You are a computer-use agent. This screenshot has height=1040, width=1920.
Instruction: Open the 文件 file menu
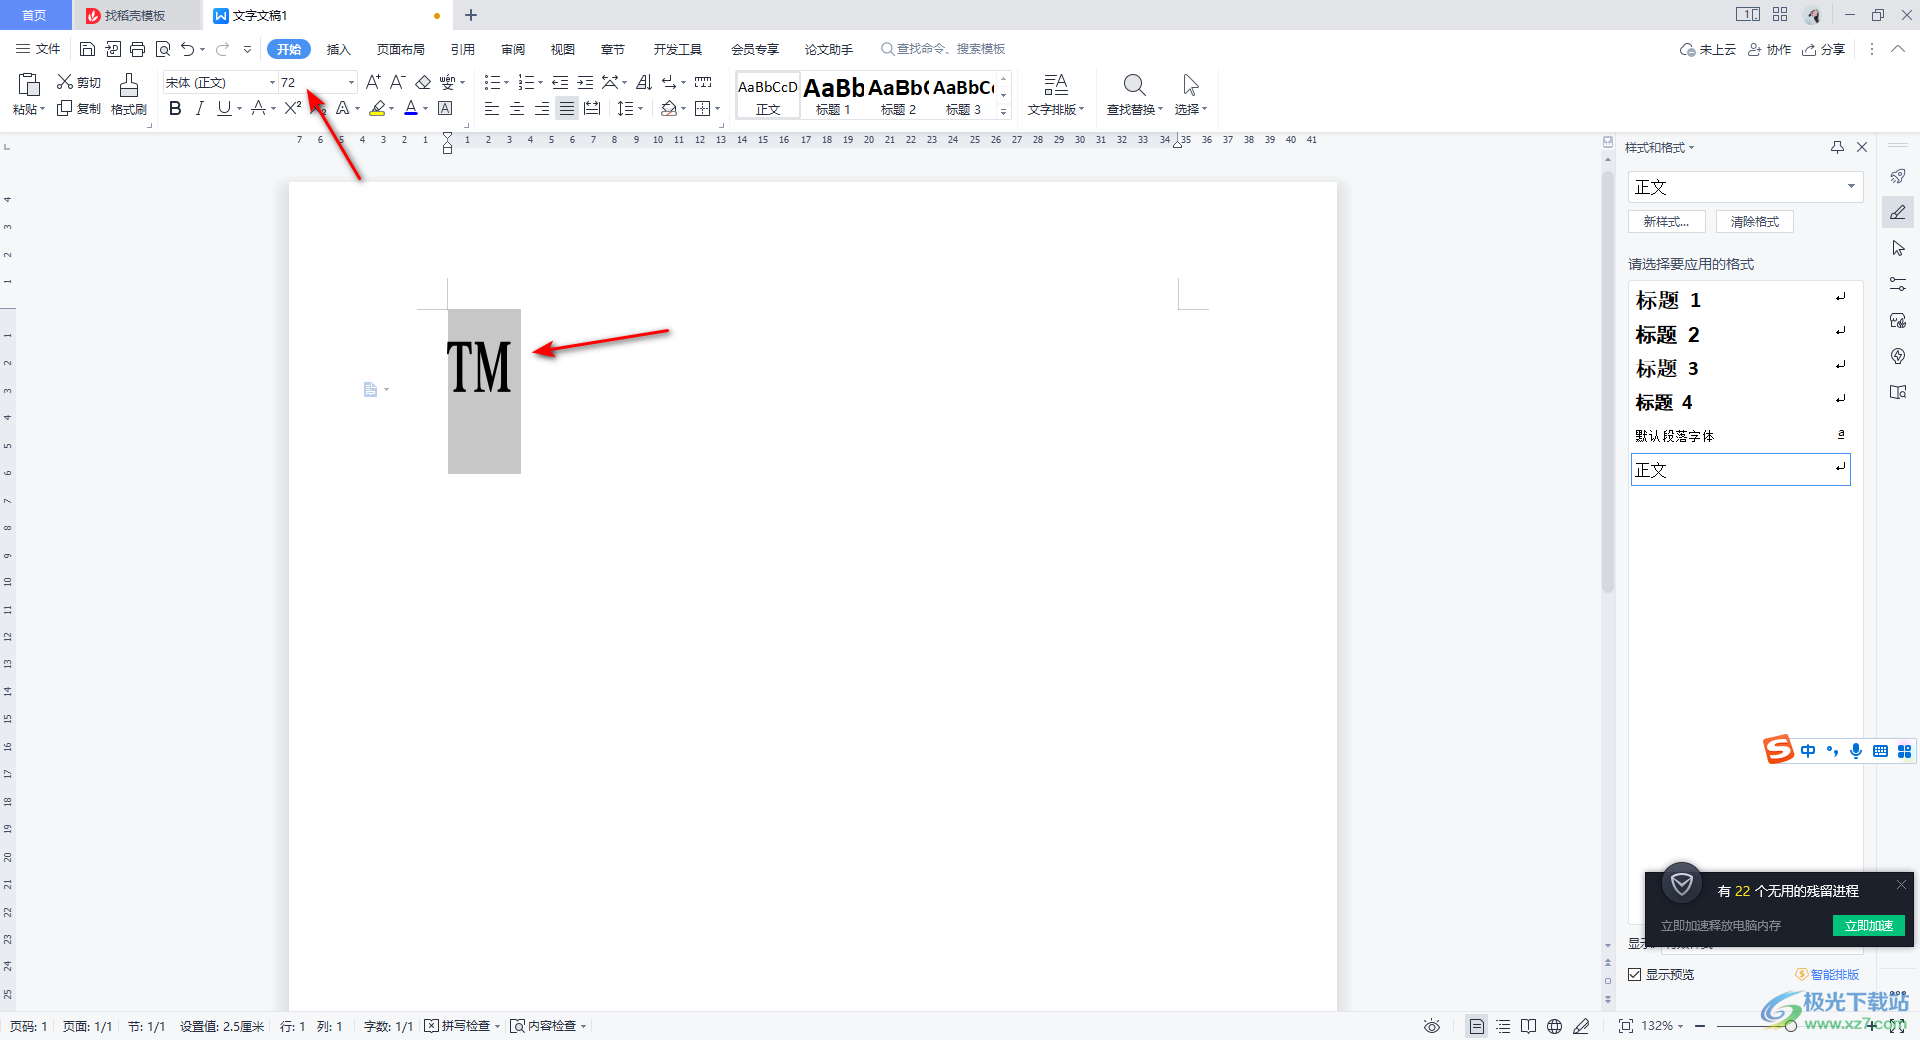click(x=38, y=49)
